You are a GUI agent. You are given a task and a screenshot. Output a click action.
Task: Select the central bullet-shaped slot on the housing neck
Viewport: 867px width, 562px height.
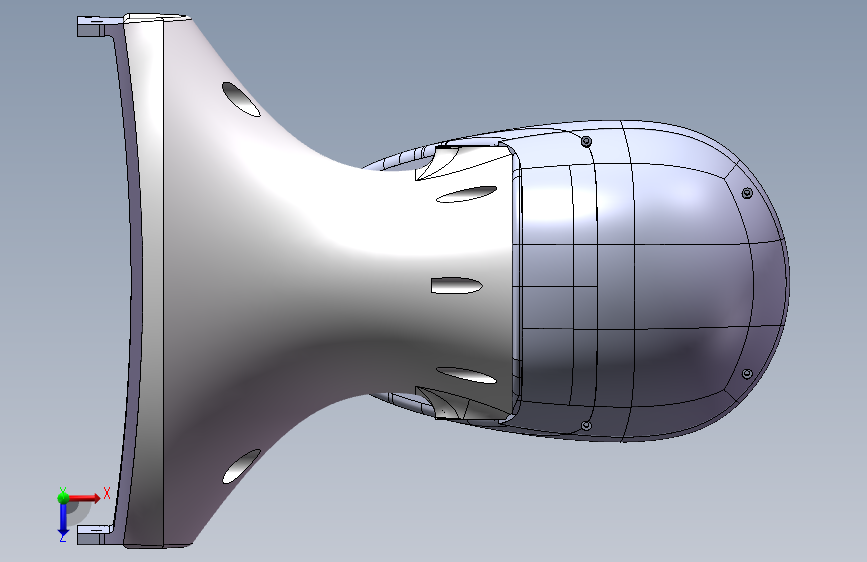(x=456, y=285)
